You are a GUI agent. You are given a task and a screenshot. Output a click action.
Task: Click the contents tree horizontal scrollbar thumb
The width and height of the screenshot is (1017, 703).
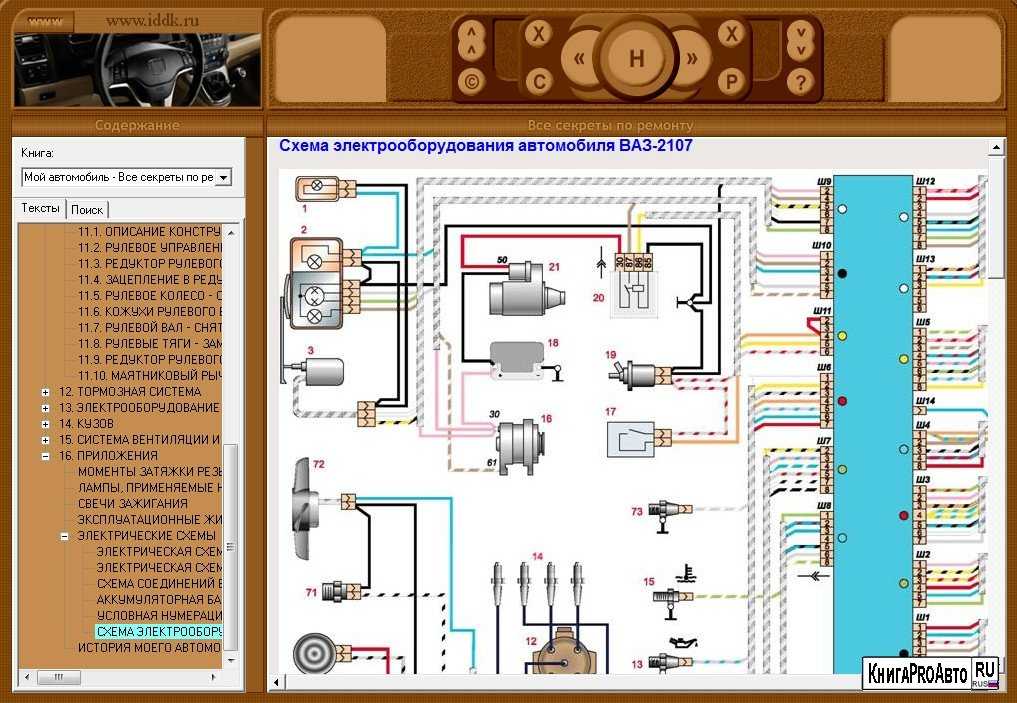coord(59,677)
